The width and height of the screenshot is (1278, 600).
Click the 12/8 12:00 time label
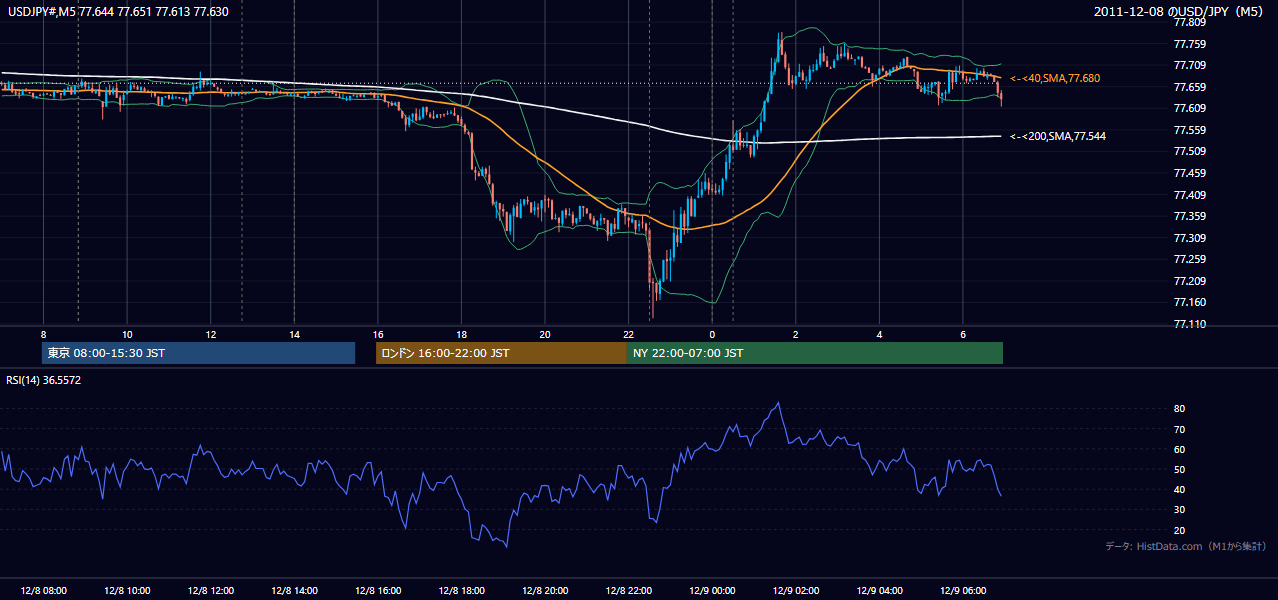[211, 591]
